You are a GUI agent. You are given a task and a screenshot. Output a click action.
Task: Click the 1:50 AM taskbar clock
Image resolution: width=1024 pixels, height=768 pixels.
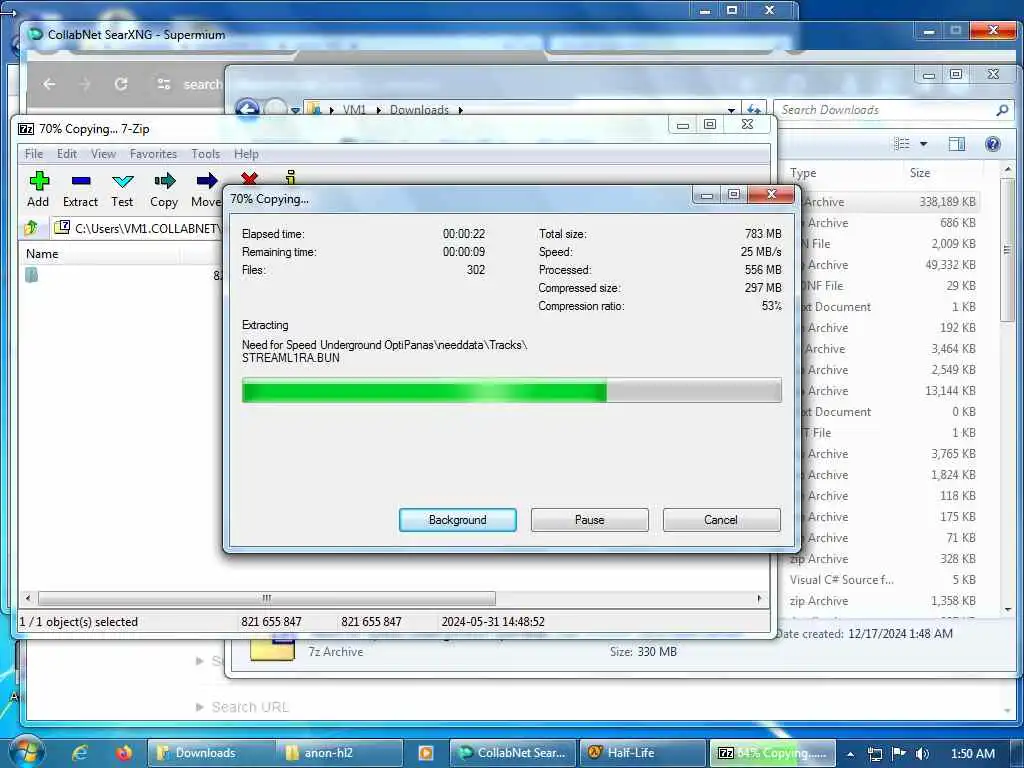click(x=973, y=754)
